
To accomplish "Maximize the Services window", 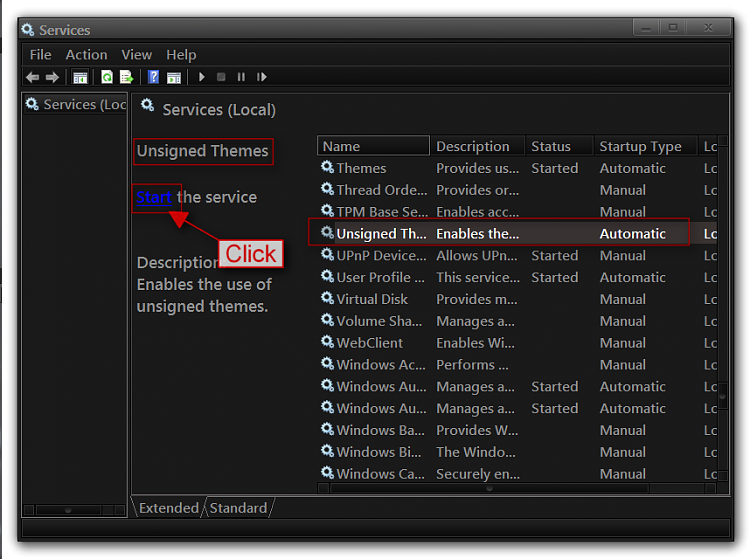I will pos(673,28).
